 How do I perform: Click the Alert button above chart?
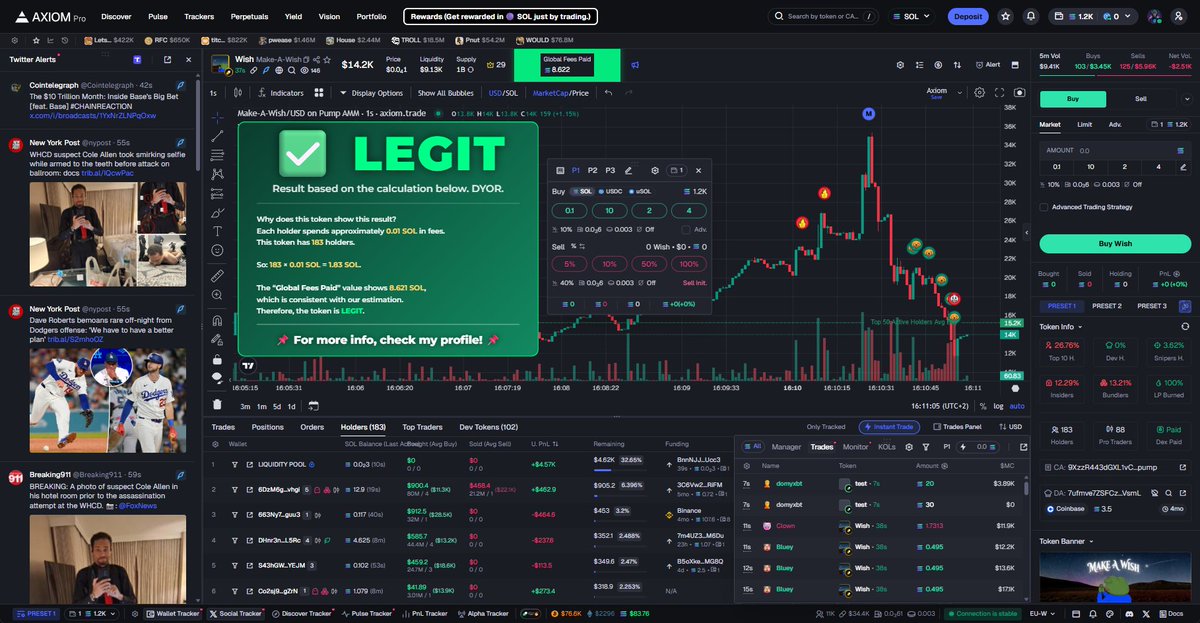tap(987, 65)
